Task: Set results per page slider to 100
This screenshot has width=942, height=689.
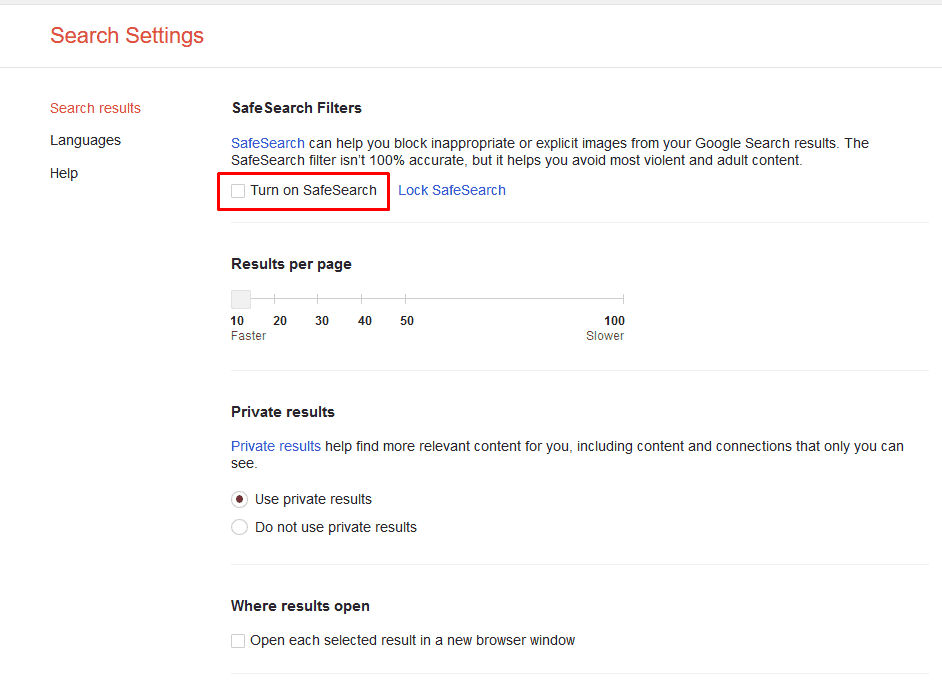Action: (x=623, y=298)
